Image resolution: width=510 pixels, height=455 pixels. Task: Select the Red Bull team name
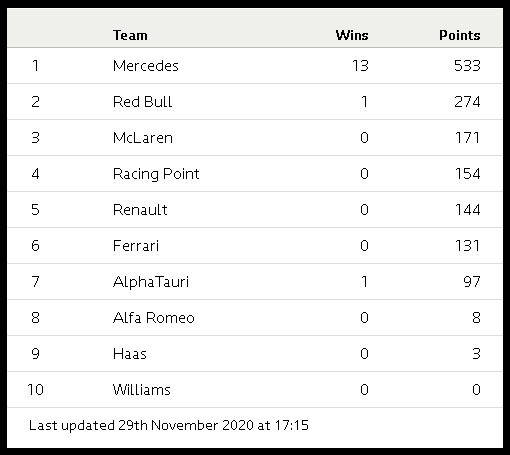143,102
